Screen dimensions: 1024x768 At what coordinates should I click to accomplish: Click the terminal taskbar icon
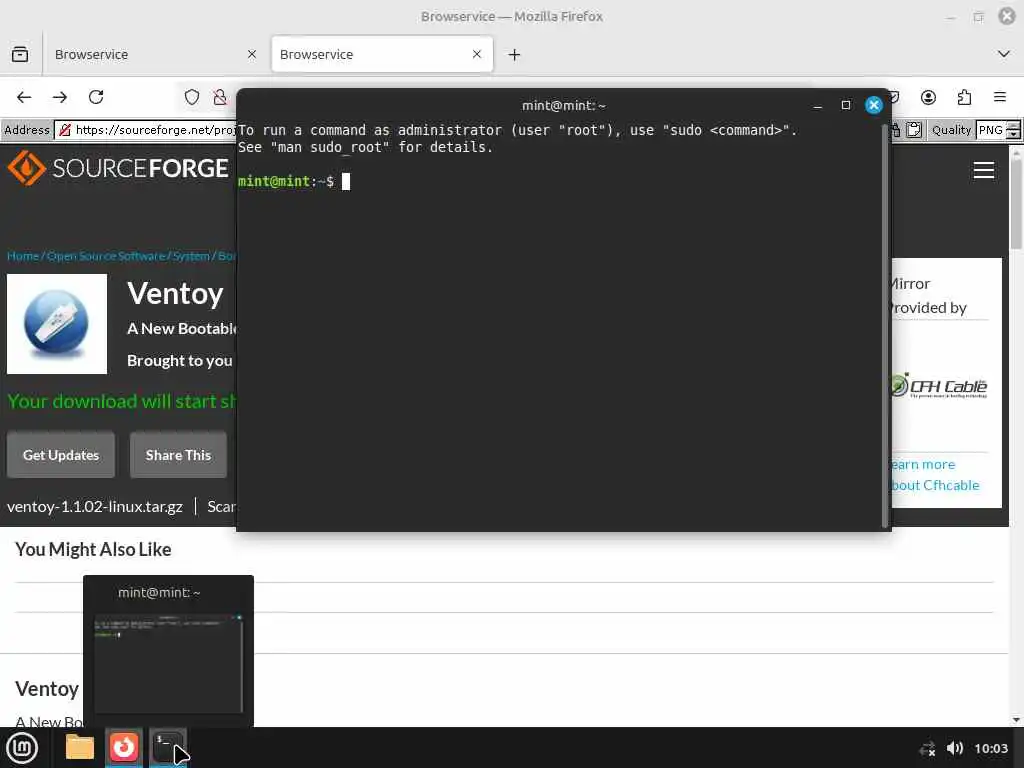pyautogui.click(x=168, y=747)
